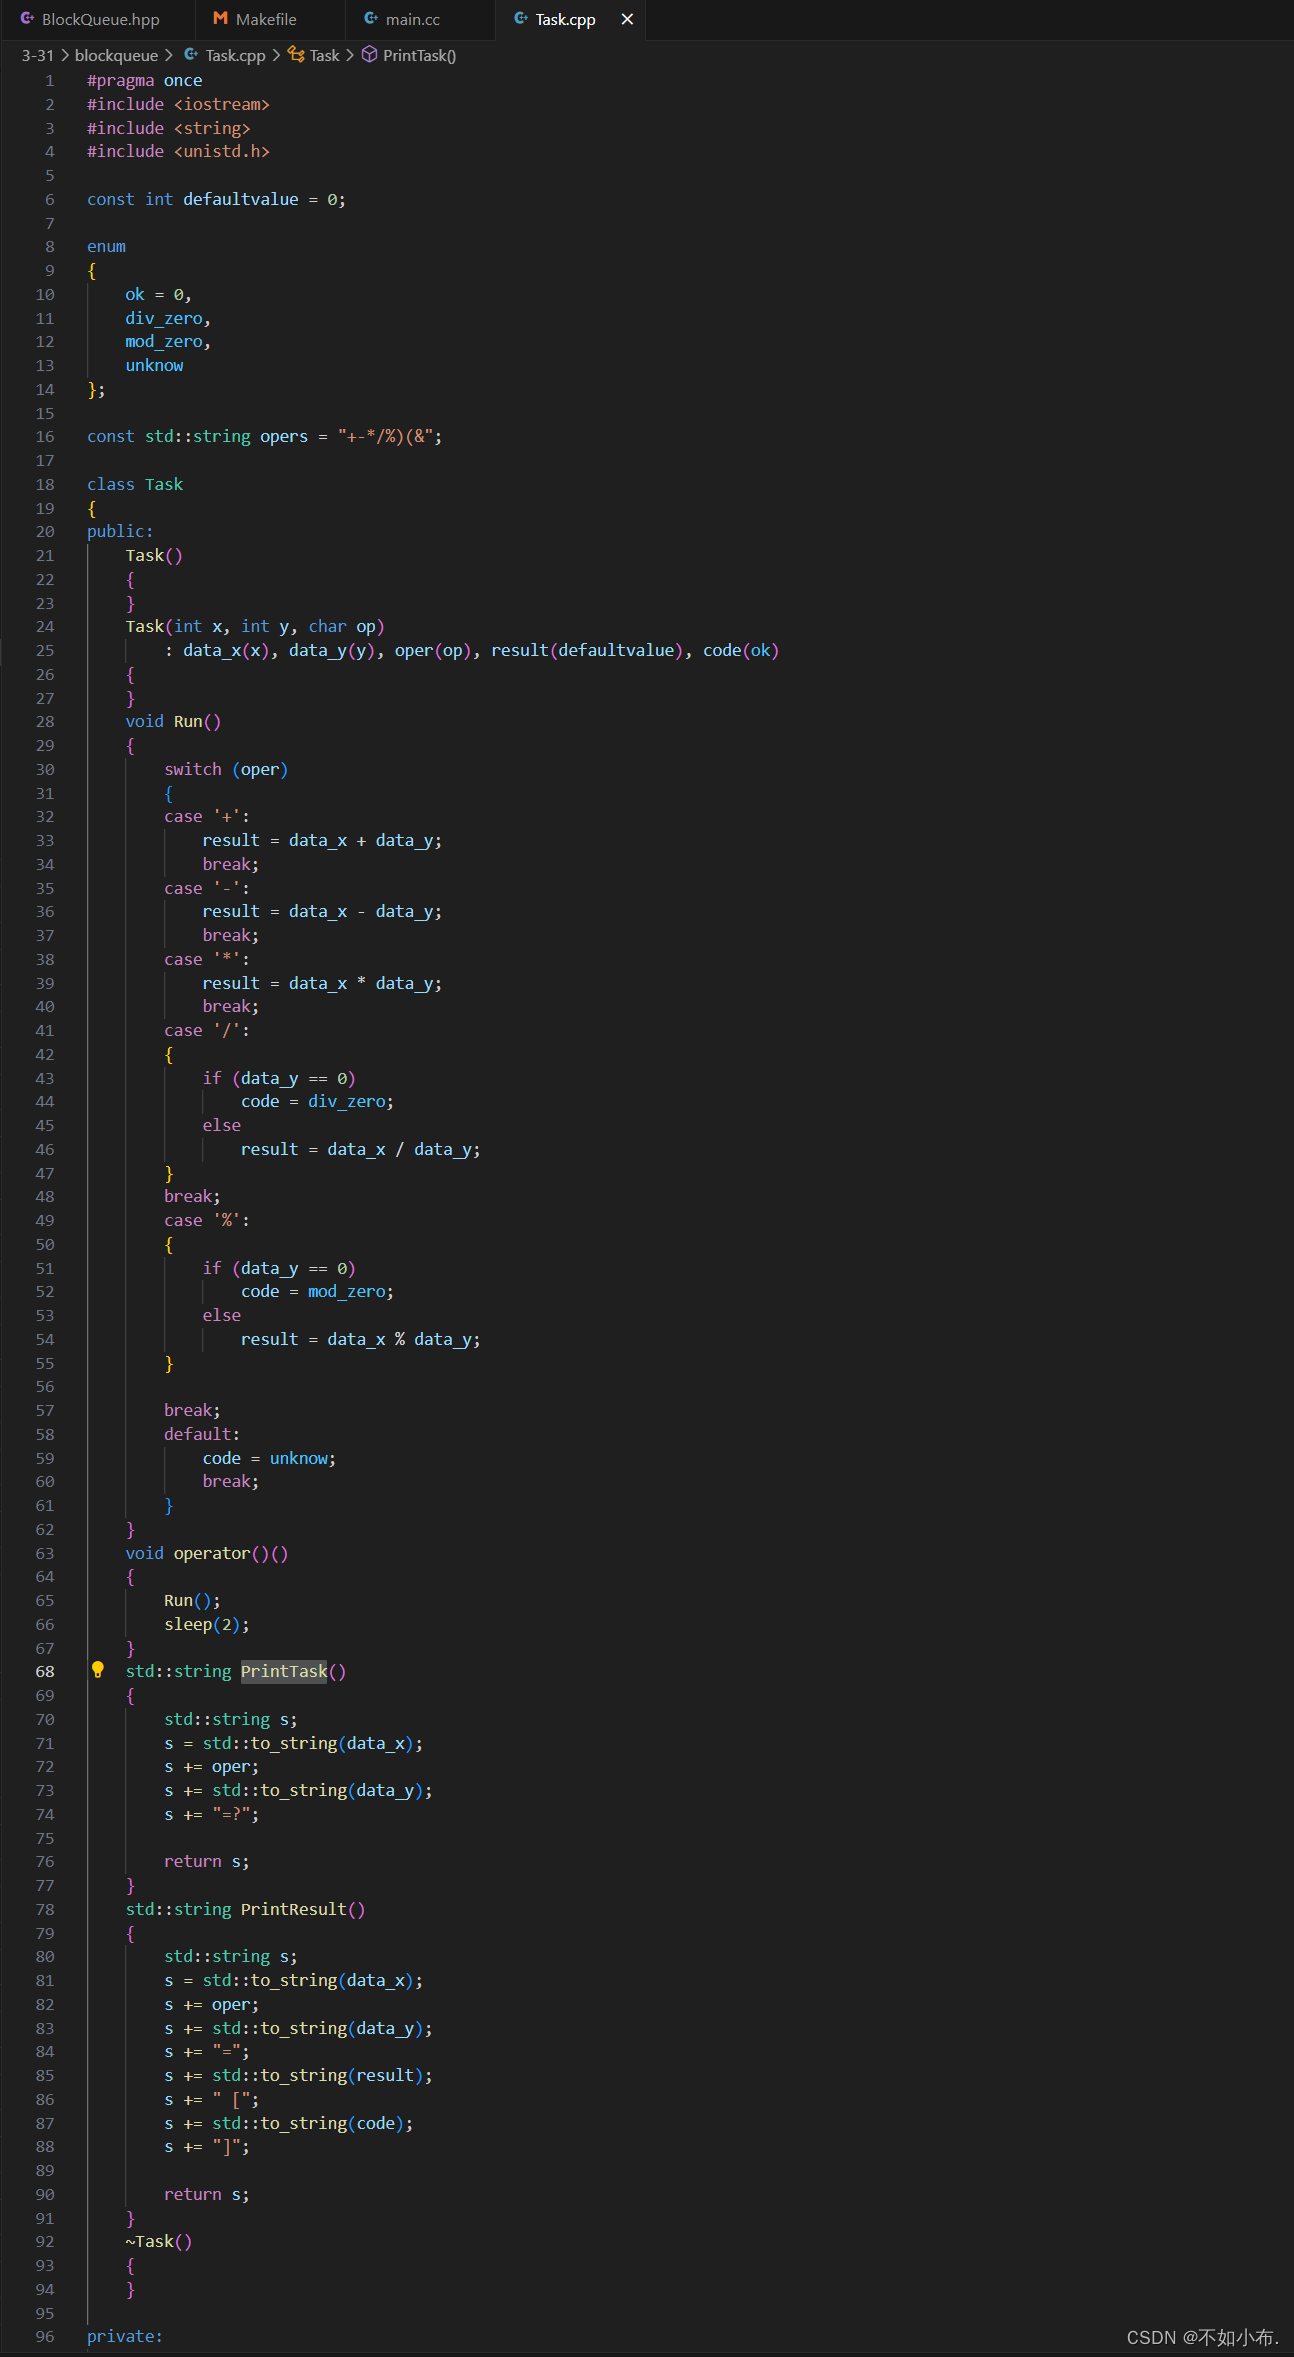Click 's += "=?";' statement
Image resolution: width=1294 pixels, height=2357 pixels.
click(x=211, y=1814)
